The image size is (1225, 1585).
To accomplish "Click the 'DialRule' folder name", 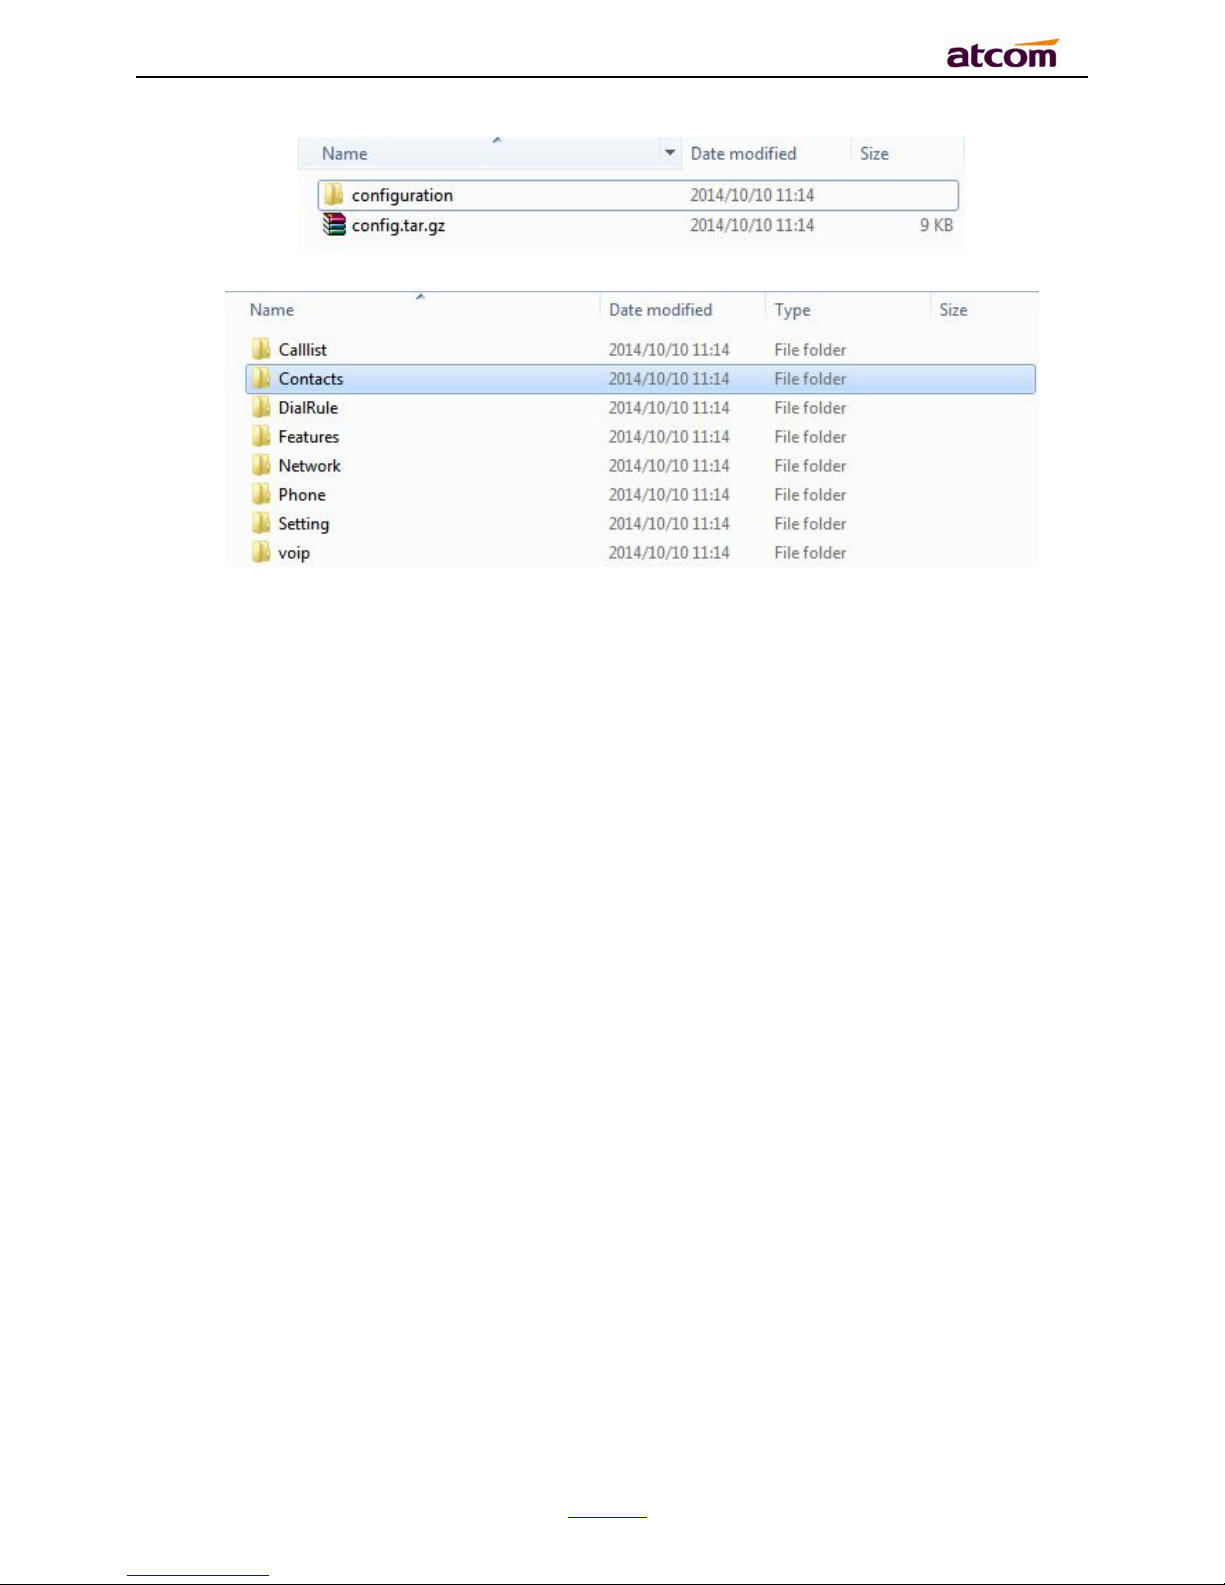I will [x=308, y=407].
